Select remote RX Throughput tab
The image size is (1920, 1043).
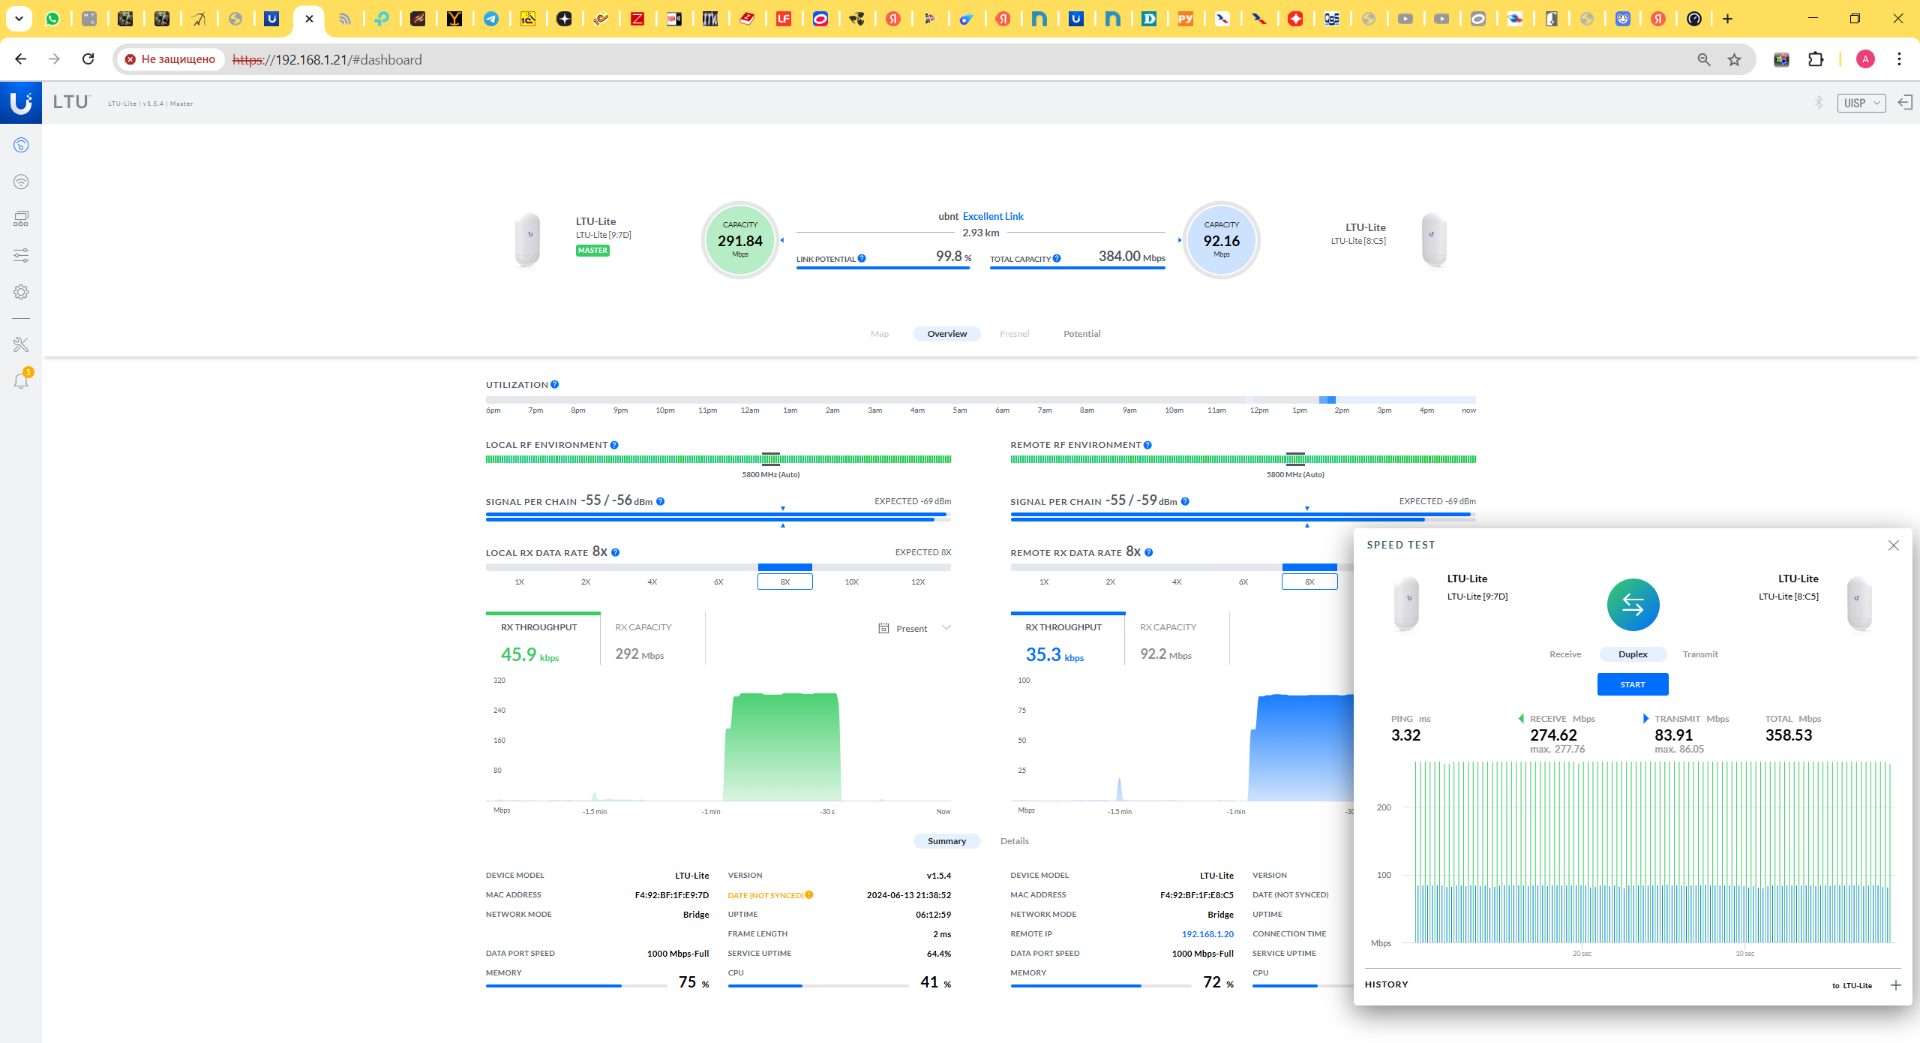1068,640
